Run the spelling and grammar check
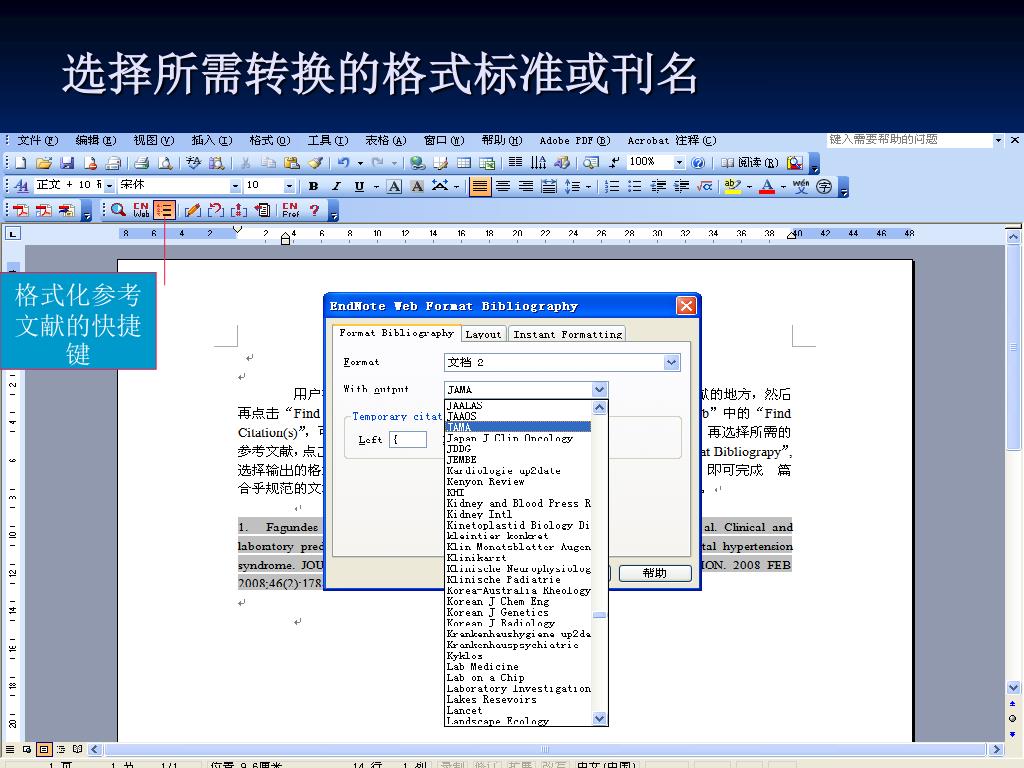The width and height of the screenshot is (1024, 768). tap(193, 163)
